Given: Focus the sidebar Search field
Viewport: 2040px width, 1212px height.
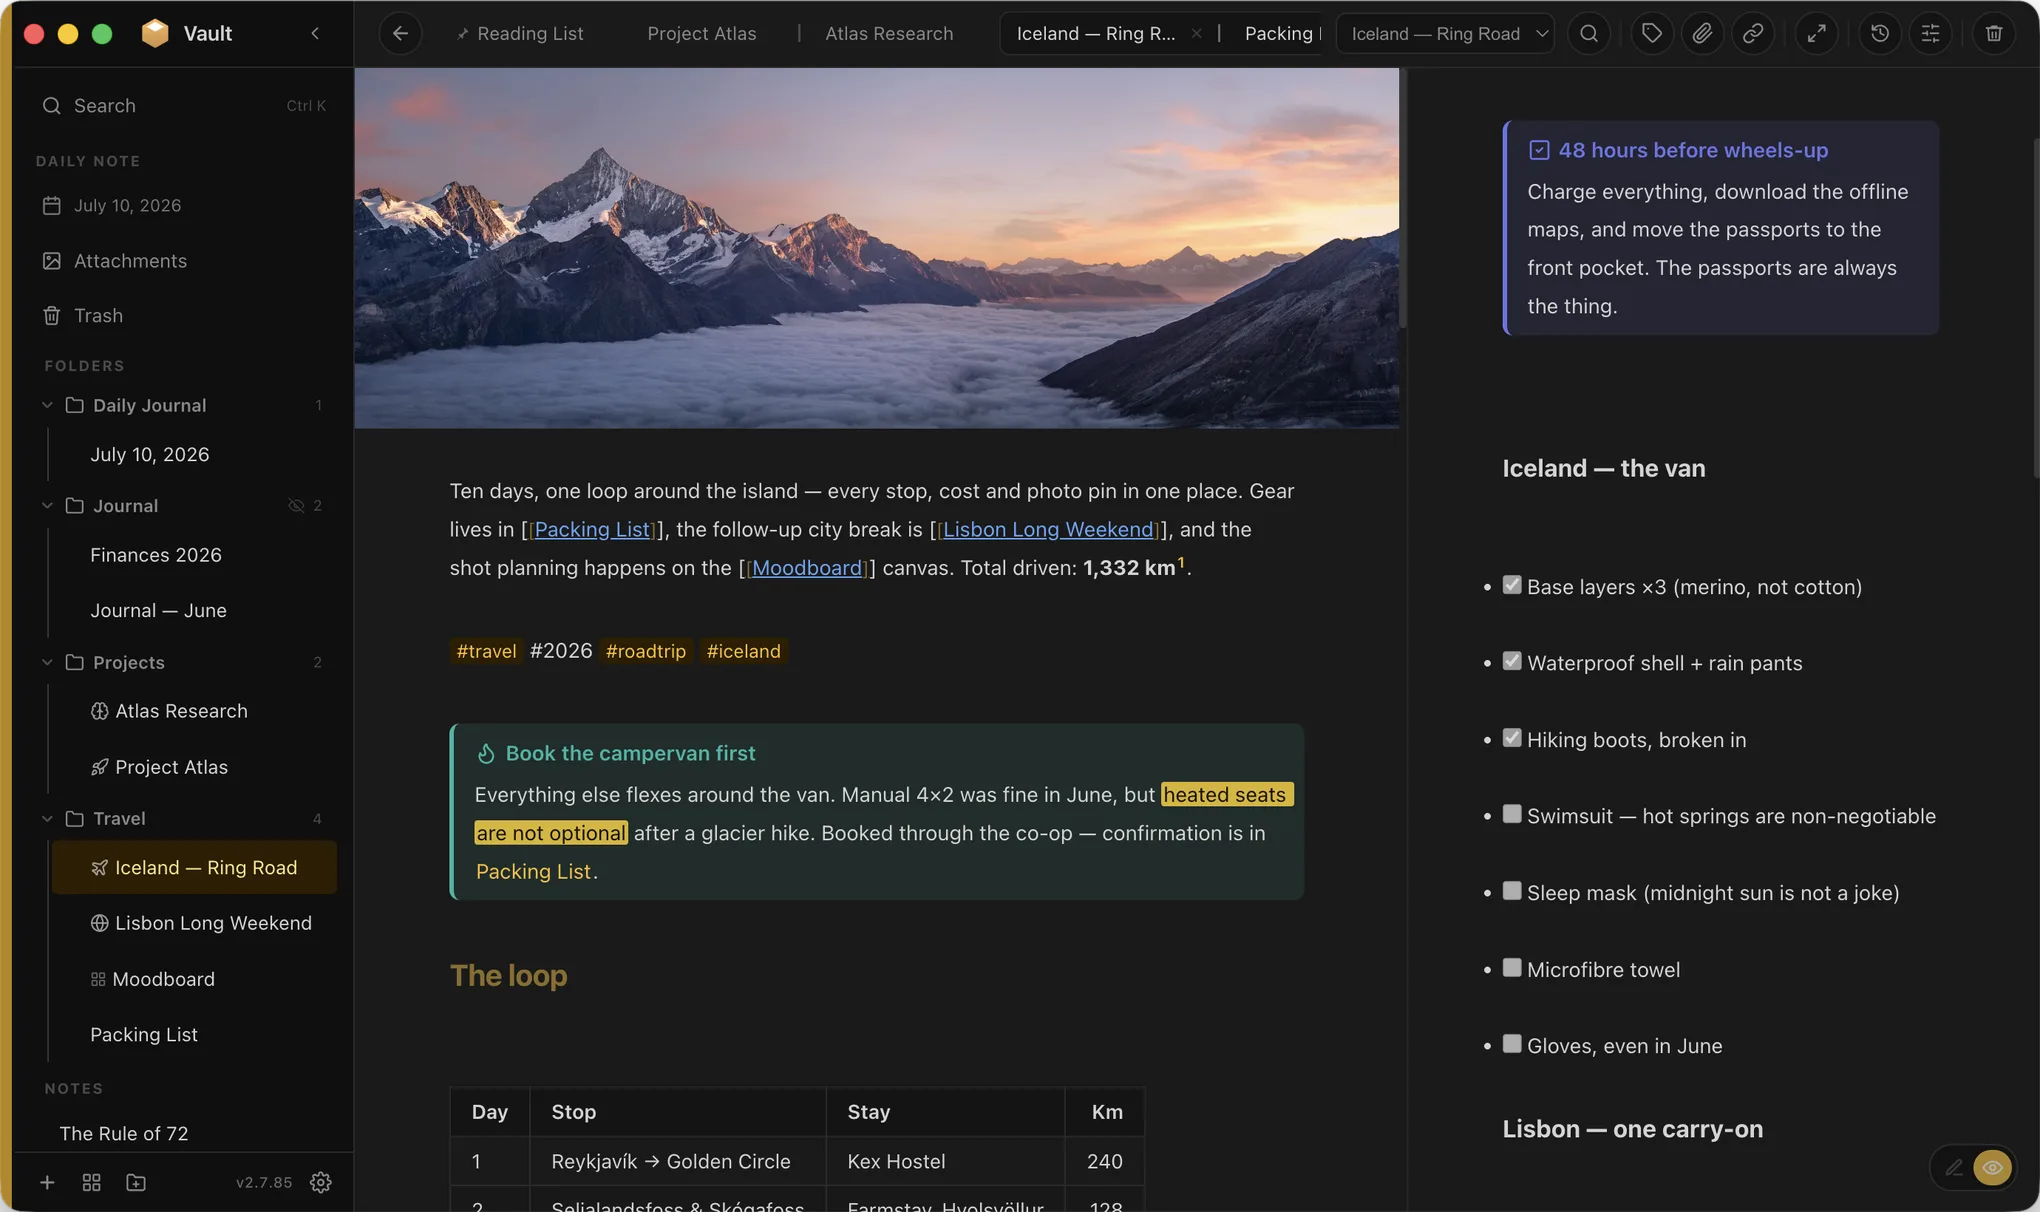Looking at the screenshot, I should (184, 105).
